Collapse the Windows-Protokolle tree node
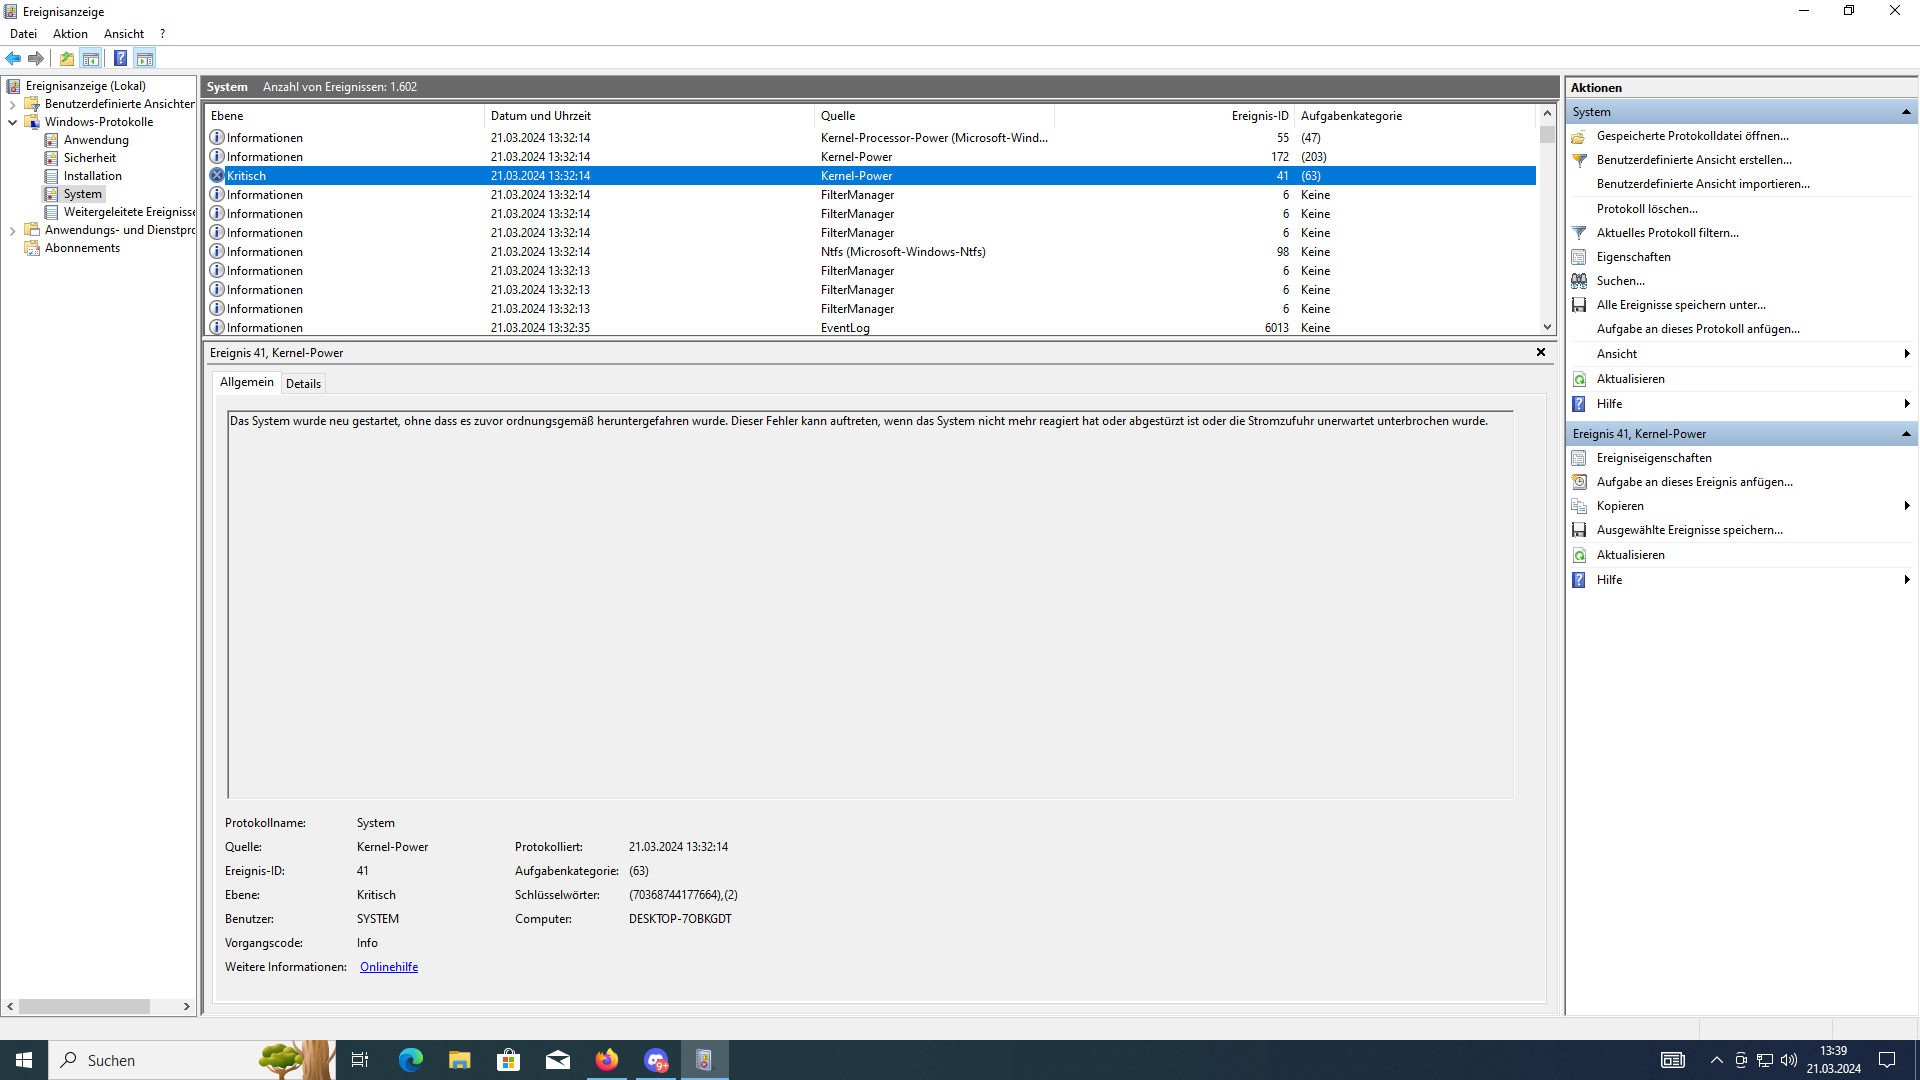 click(12, 122)
